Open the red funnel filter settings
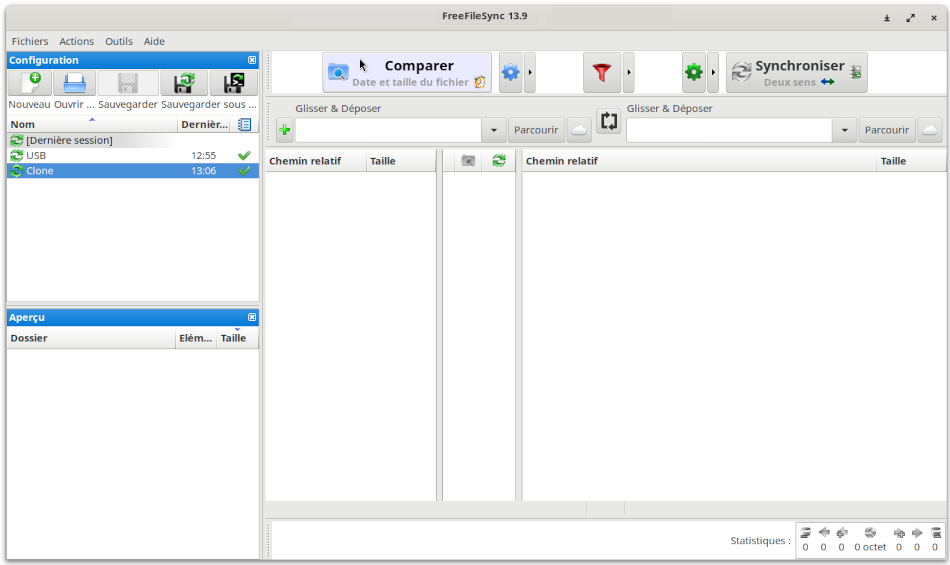This screenshot has height=565, width=950. [602, 73]
